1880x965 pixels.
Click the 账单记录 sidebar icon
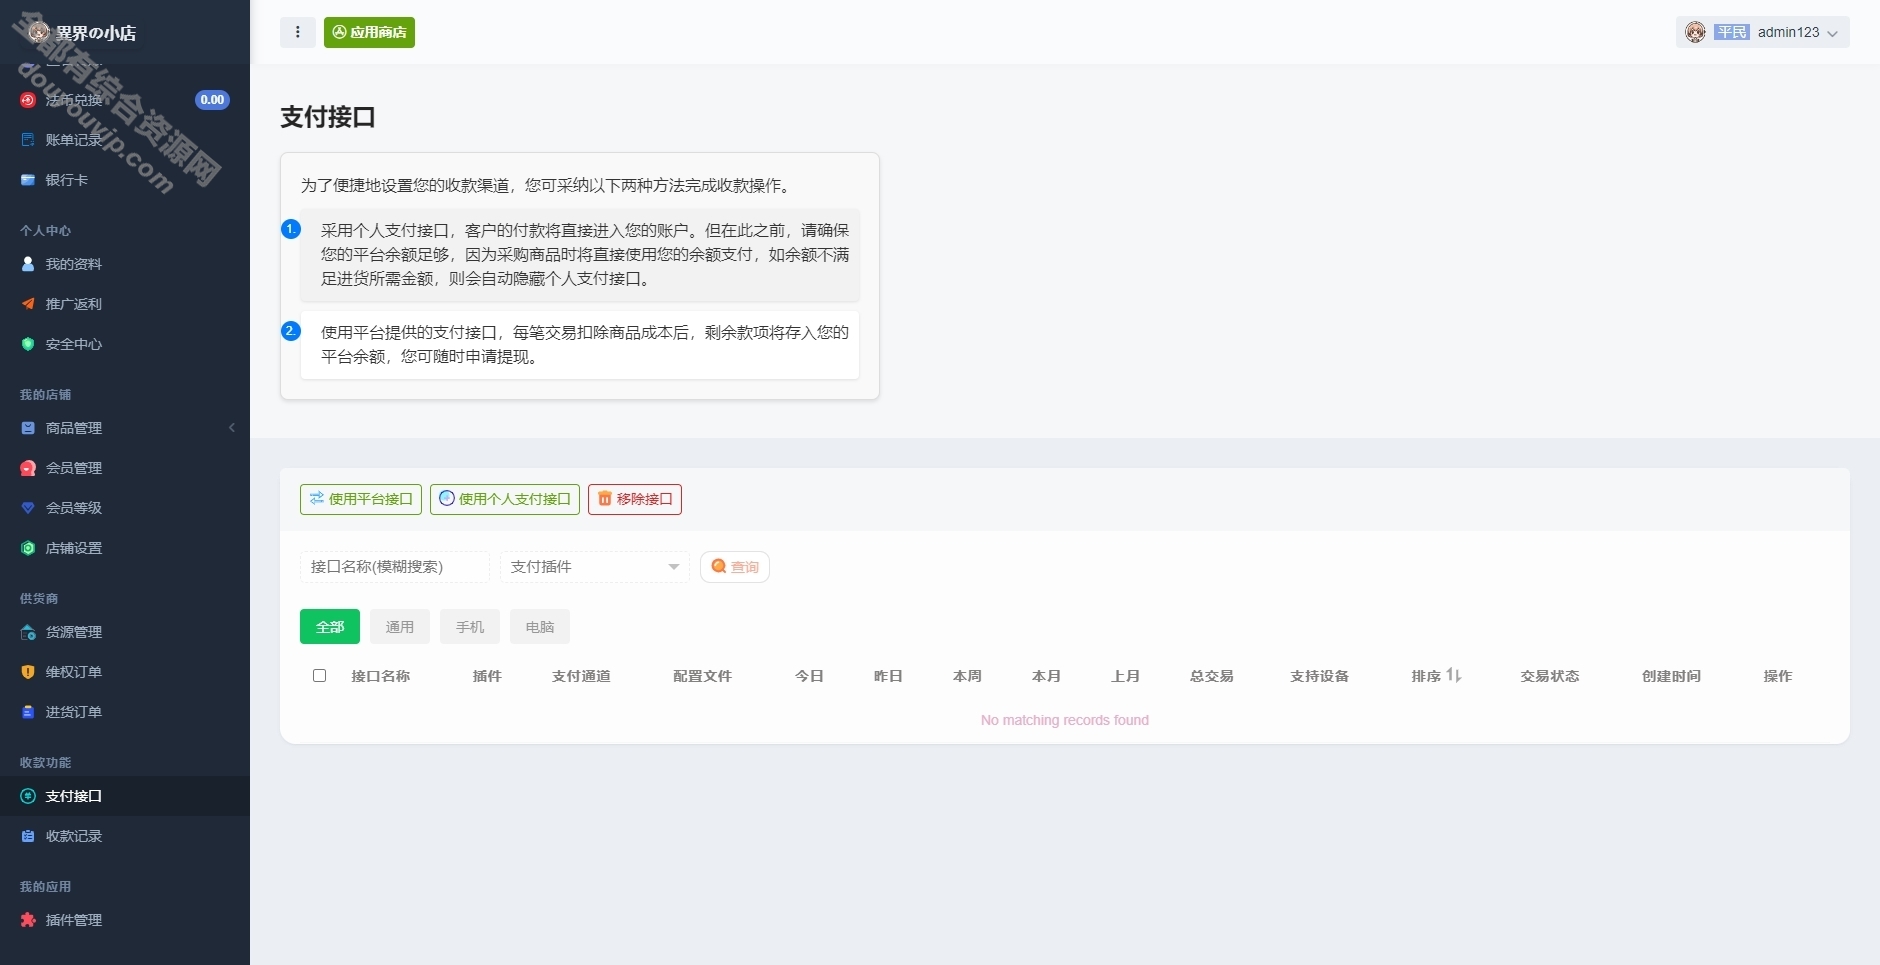[28, 140]
